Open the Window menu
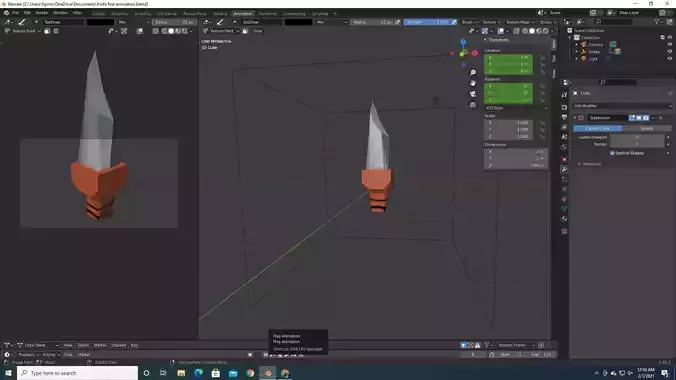 click(x=60, y=13)
